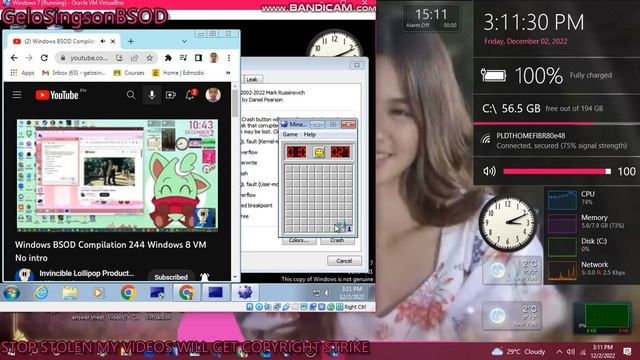Click the YouTube voice search microphone
Screen dimensions: 640x360
tap(151, 95)
